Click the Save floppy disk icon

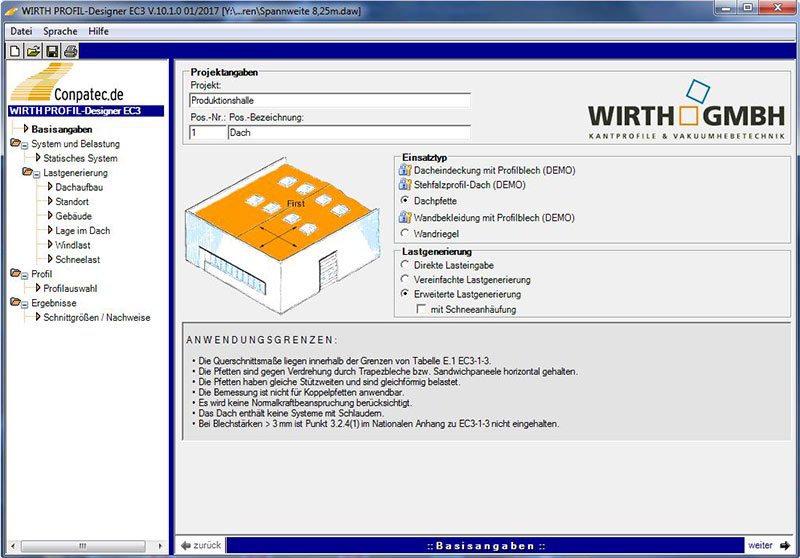52,50
